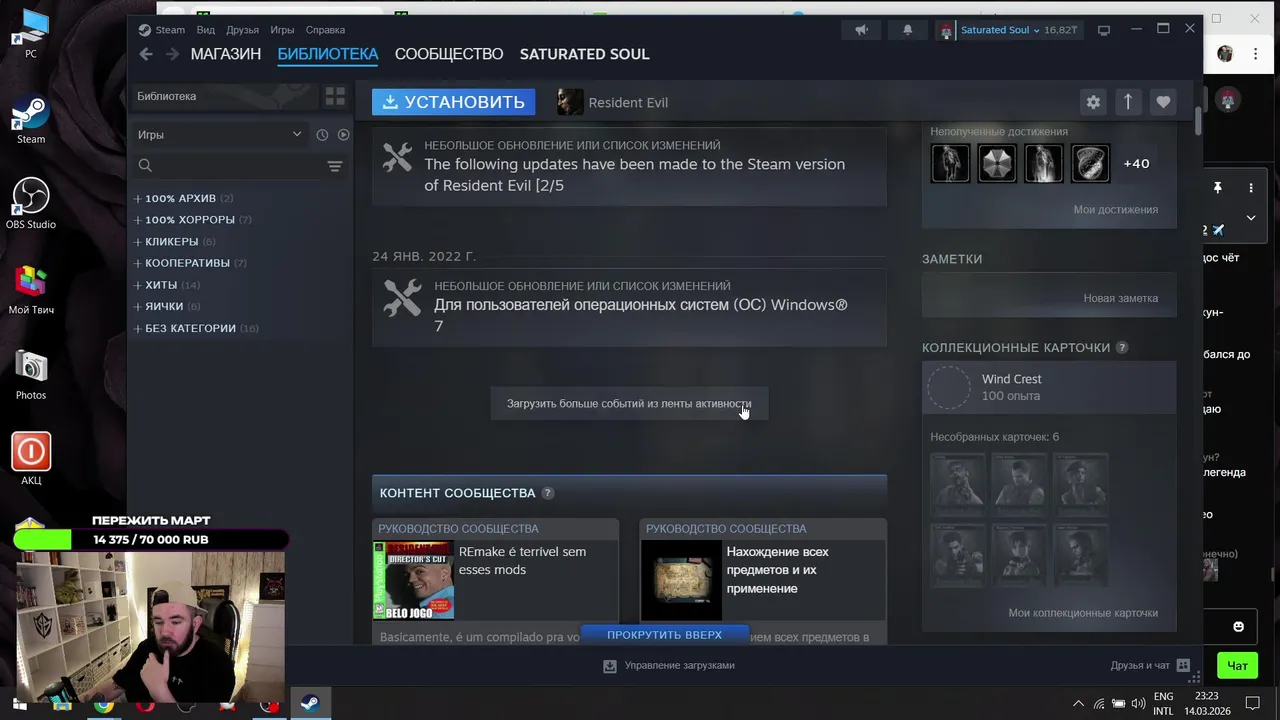Click the help icon beside Контент сообщества
1280x720 pixels.
(x=547, y=493)
